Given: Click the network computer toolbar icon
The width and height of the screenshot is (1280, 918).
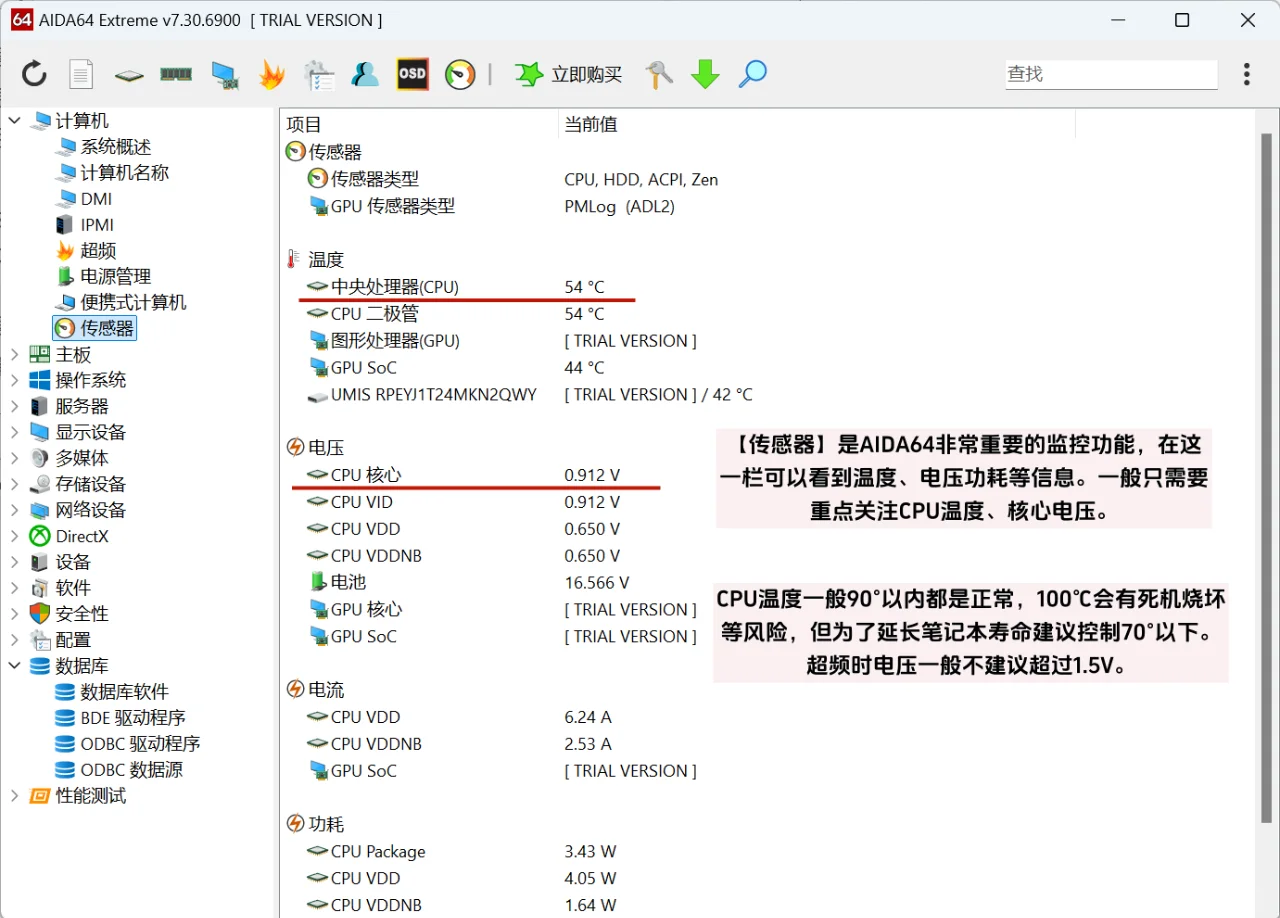Looking at the screenshot, I should tap(224, 75).
